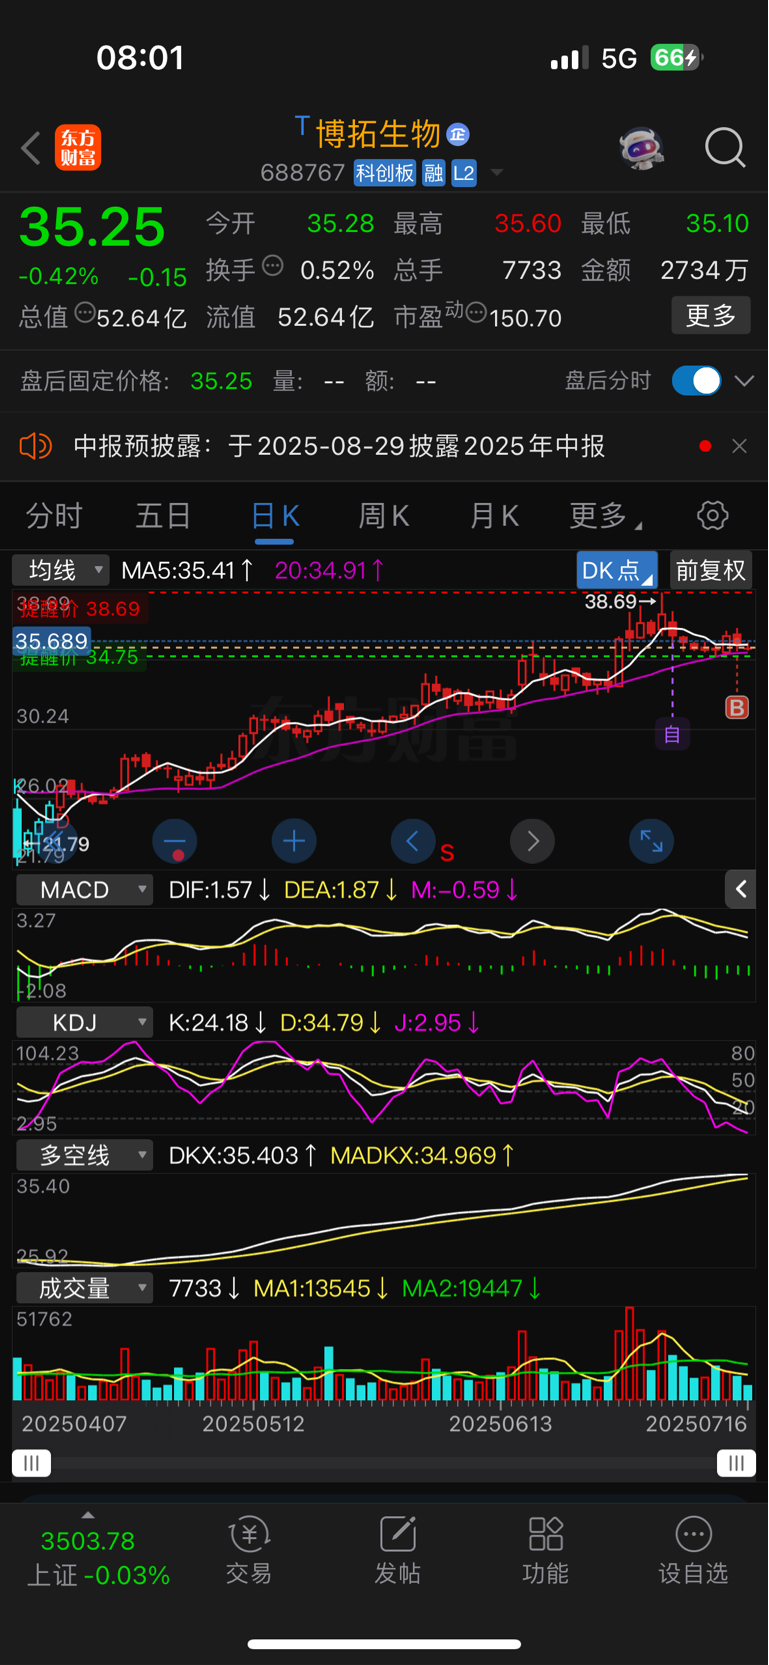Tap 盘后固定价格 value 35.25
This screenshot has height=1665, width=769.
coord(221,381)
